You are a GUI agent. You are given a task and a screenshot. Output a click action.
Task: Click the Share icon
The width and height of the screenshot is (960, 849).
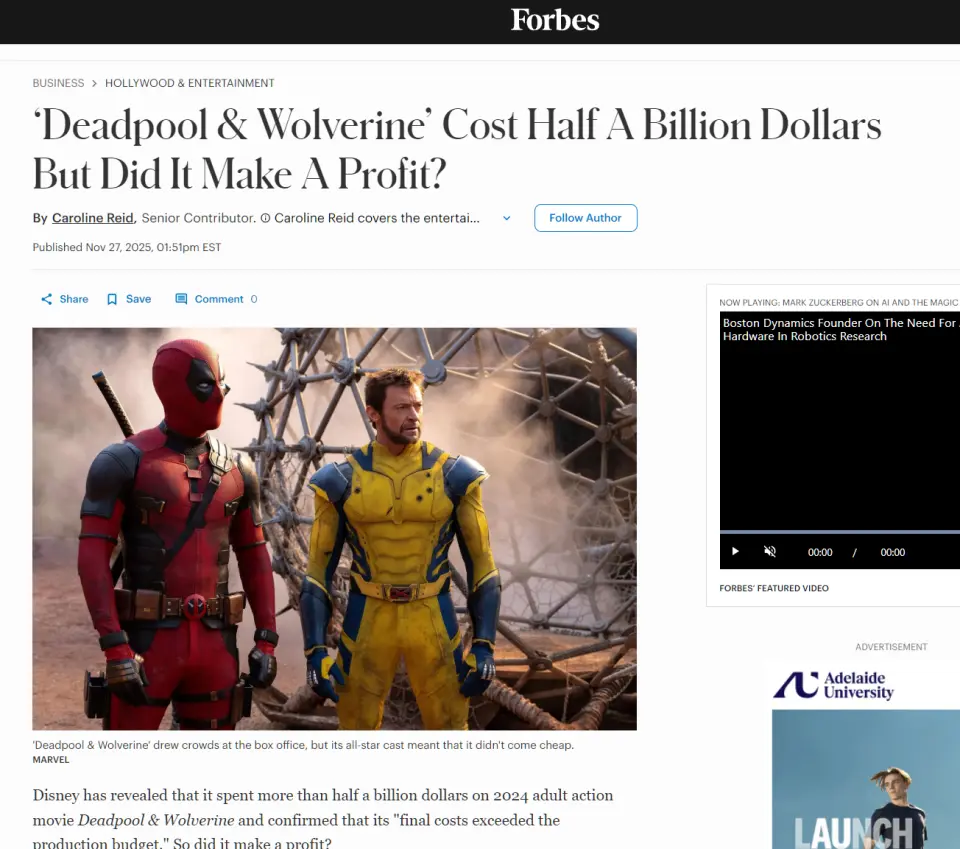point(47,299)
